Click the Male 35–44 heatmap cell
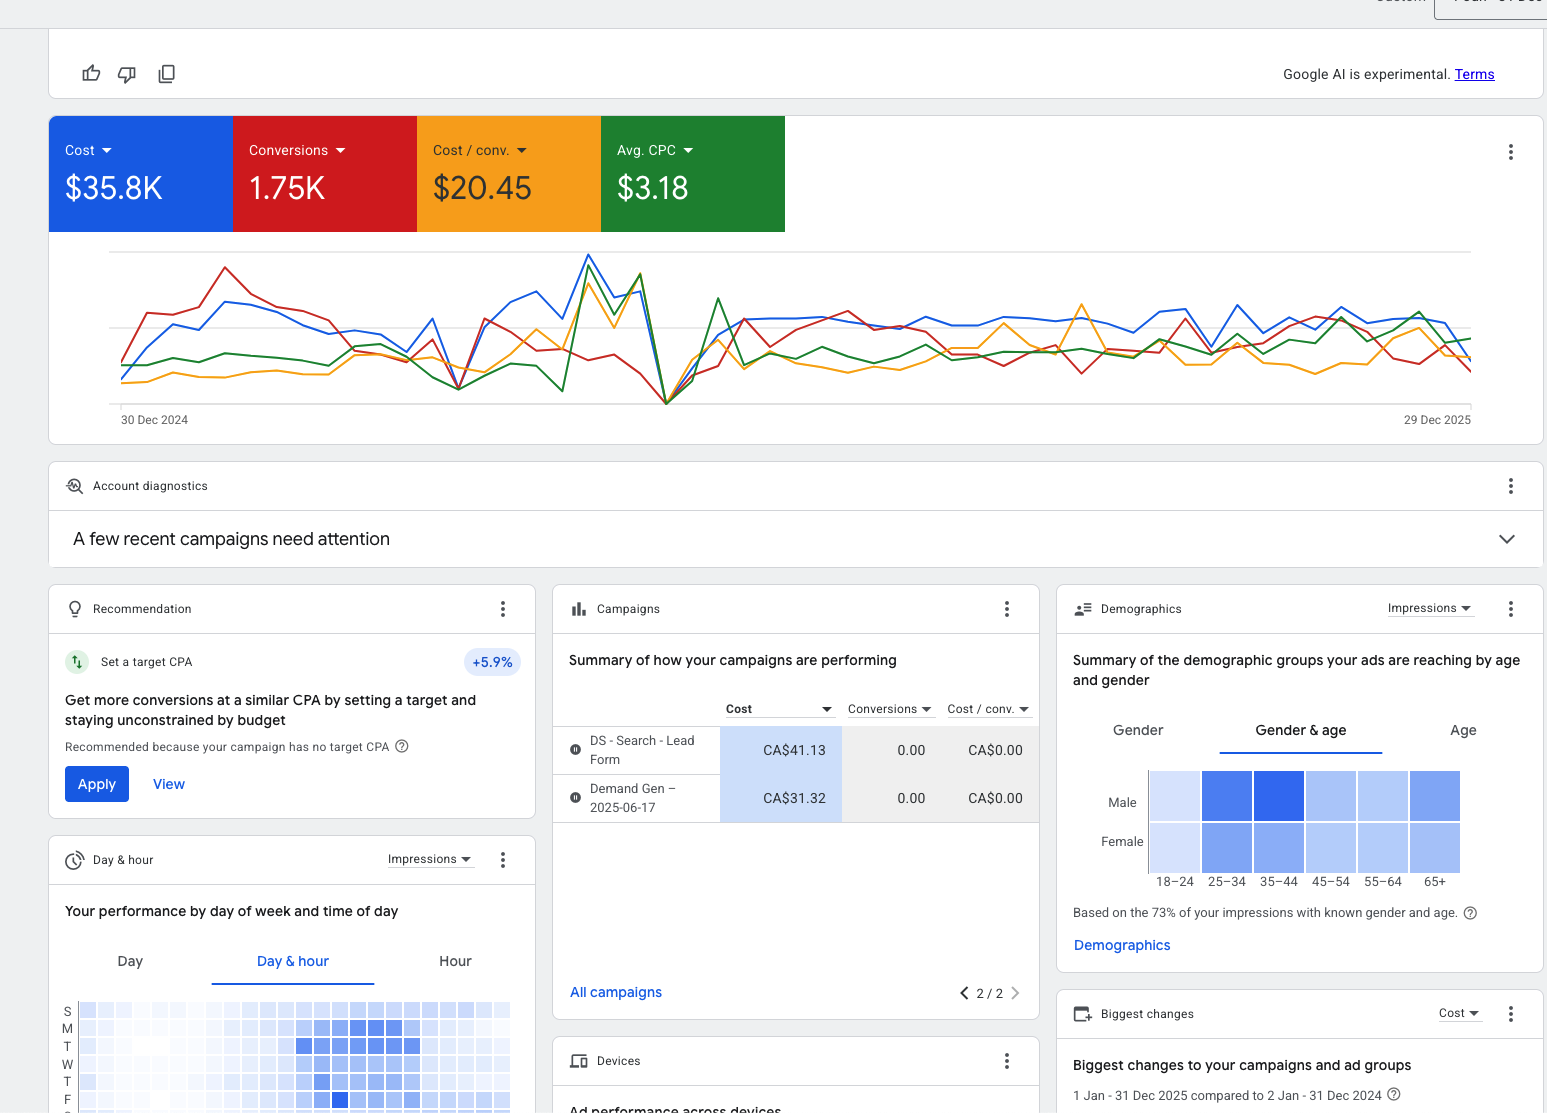Viewport: 1547px width, 1113px height. point(1279,796)
